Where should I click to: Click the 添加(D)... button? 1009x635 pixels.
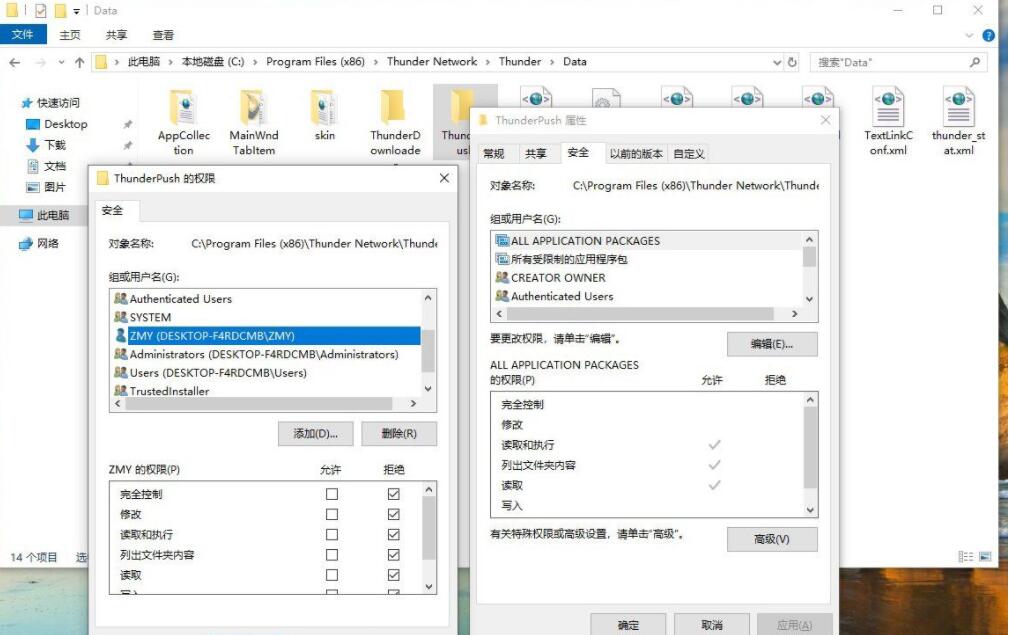point(315,434)
